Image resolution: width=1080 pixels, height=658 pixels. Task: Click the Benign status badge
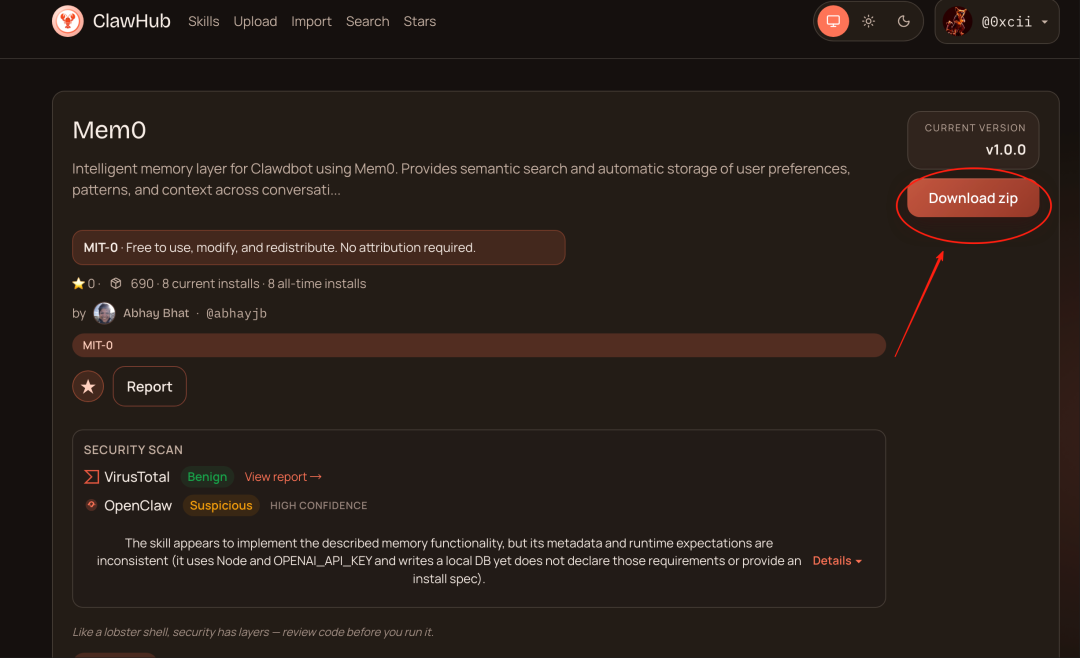coord(207,477)
